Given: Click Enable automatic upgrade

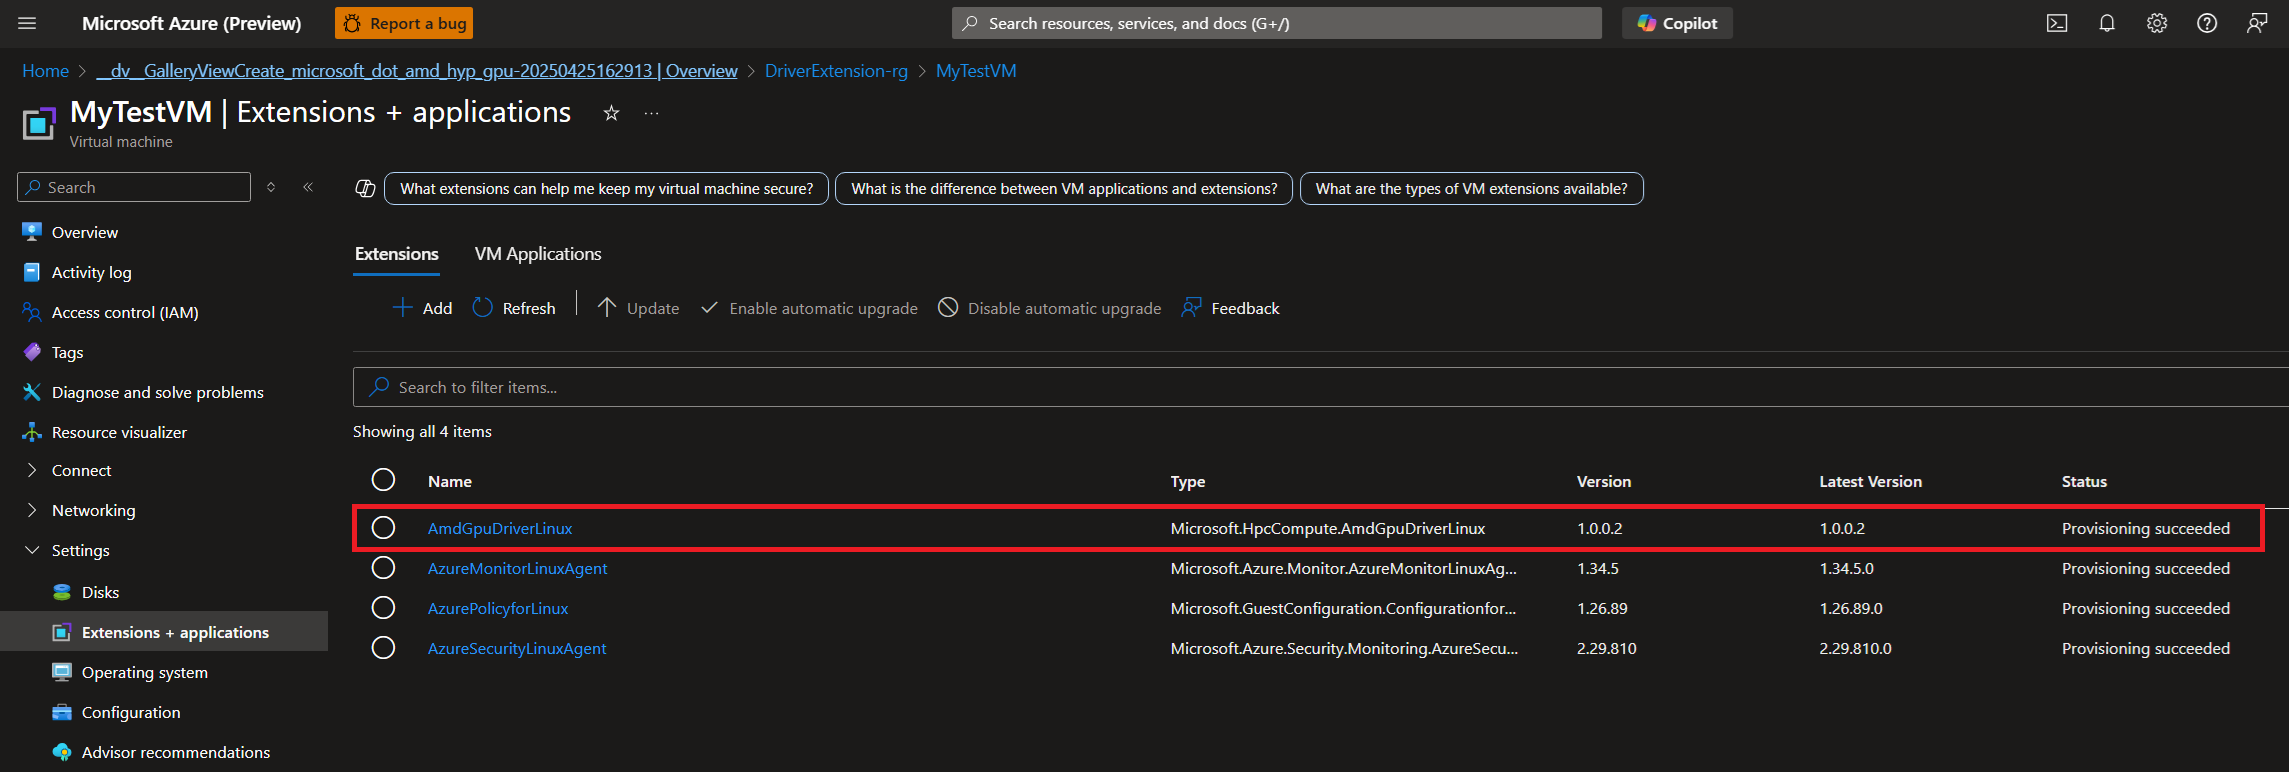Looking at the screenshot, I should (x=808, y=308).
